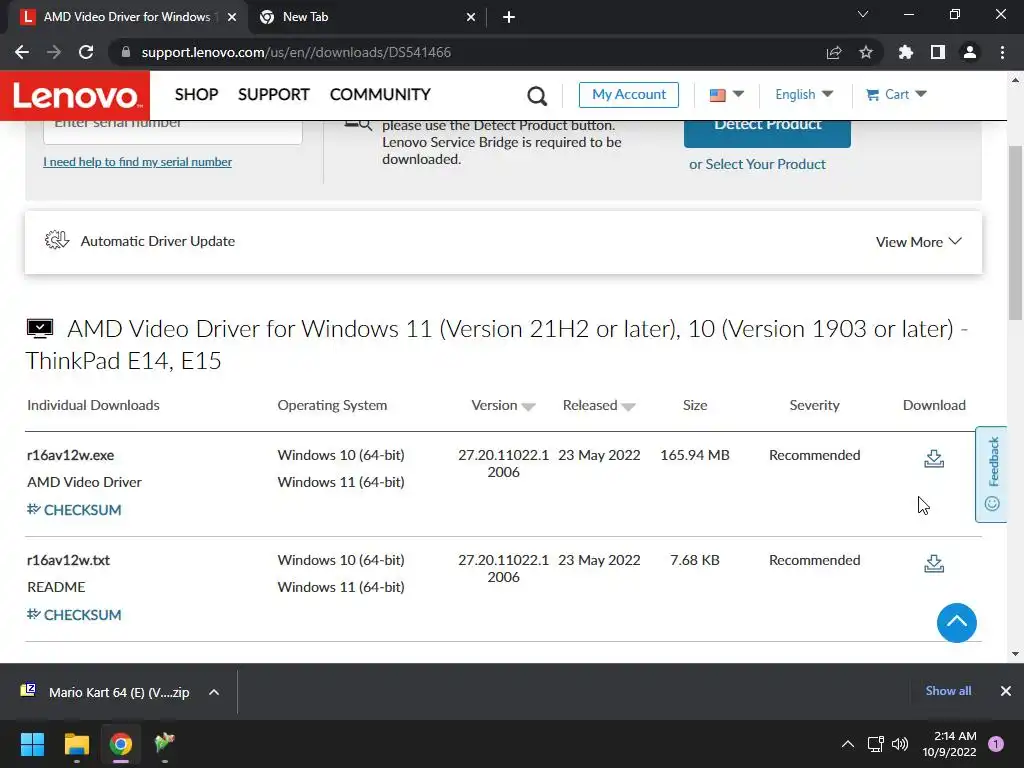This screenshot has width=1024, height=768.
Task: Open network status in system tray
Action: tap(875, 744)
